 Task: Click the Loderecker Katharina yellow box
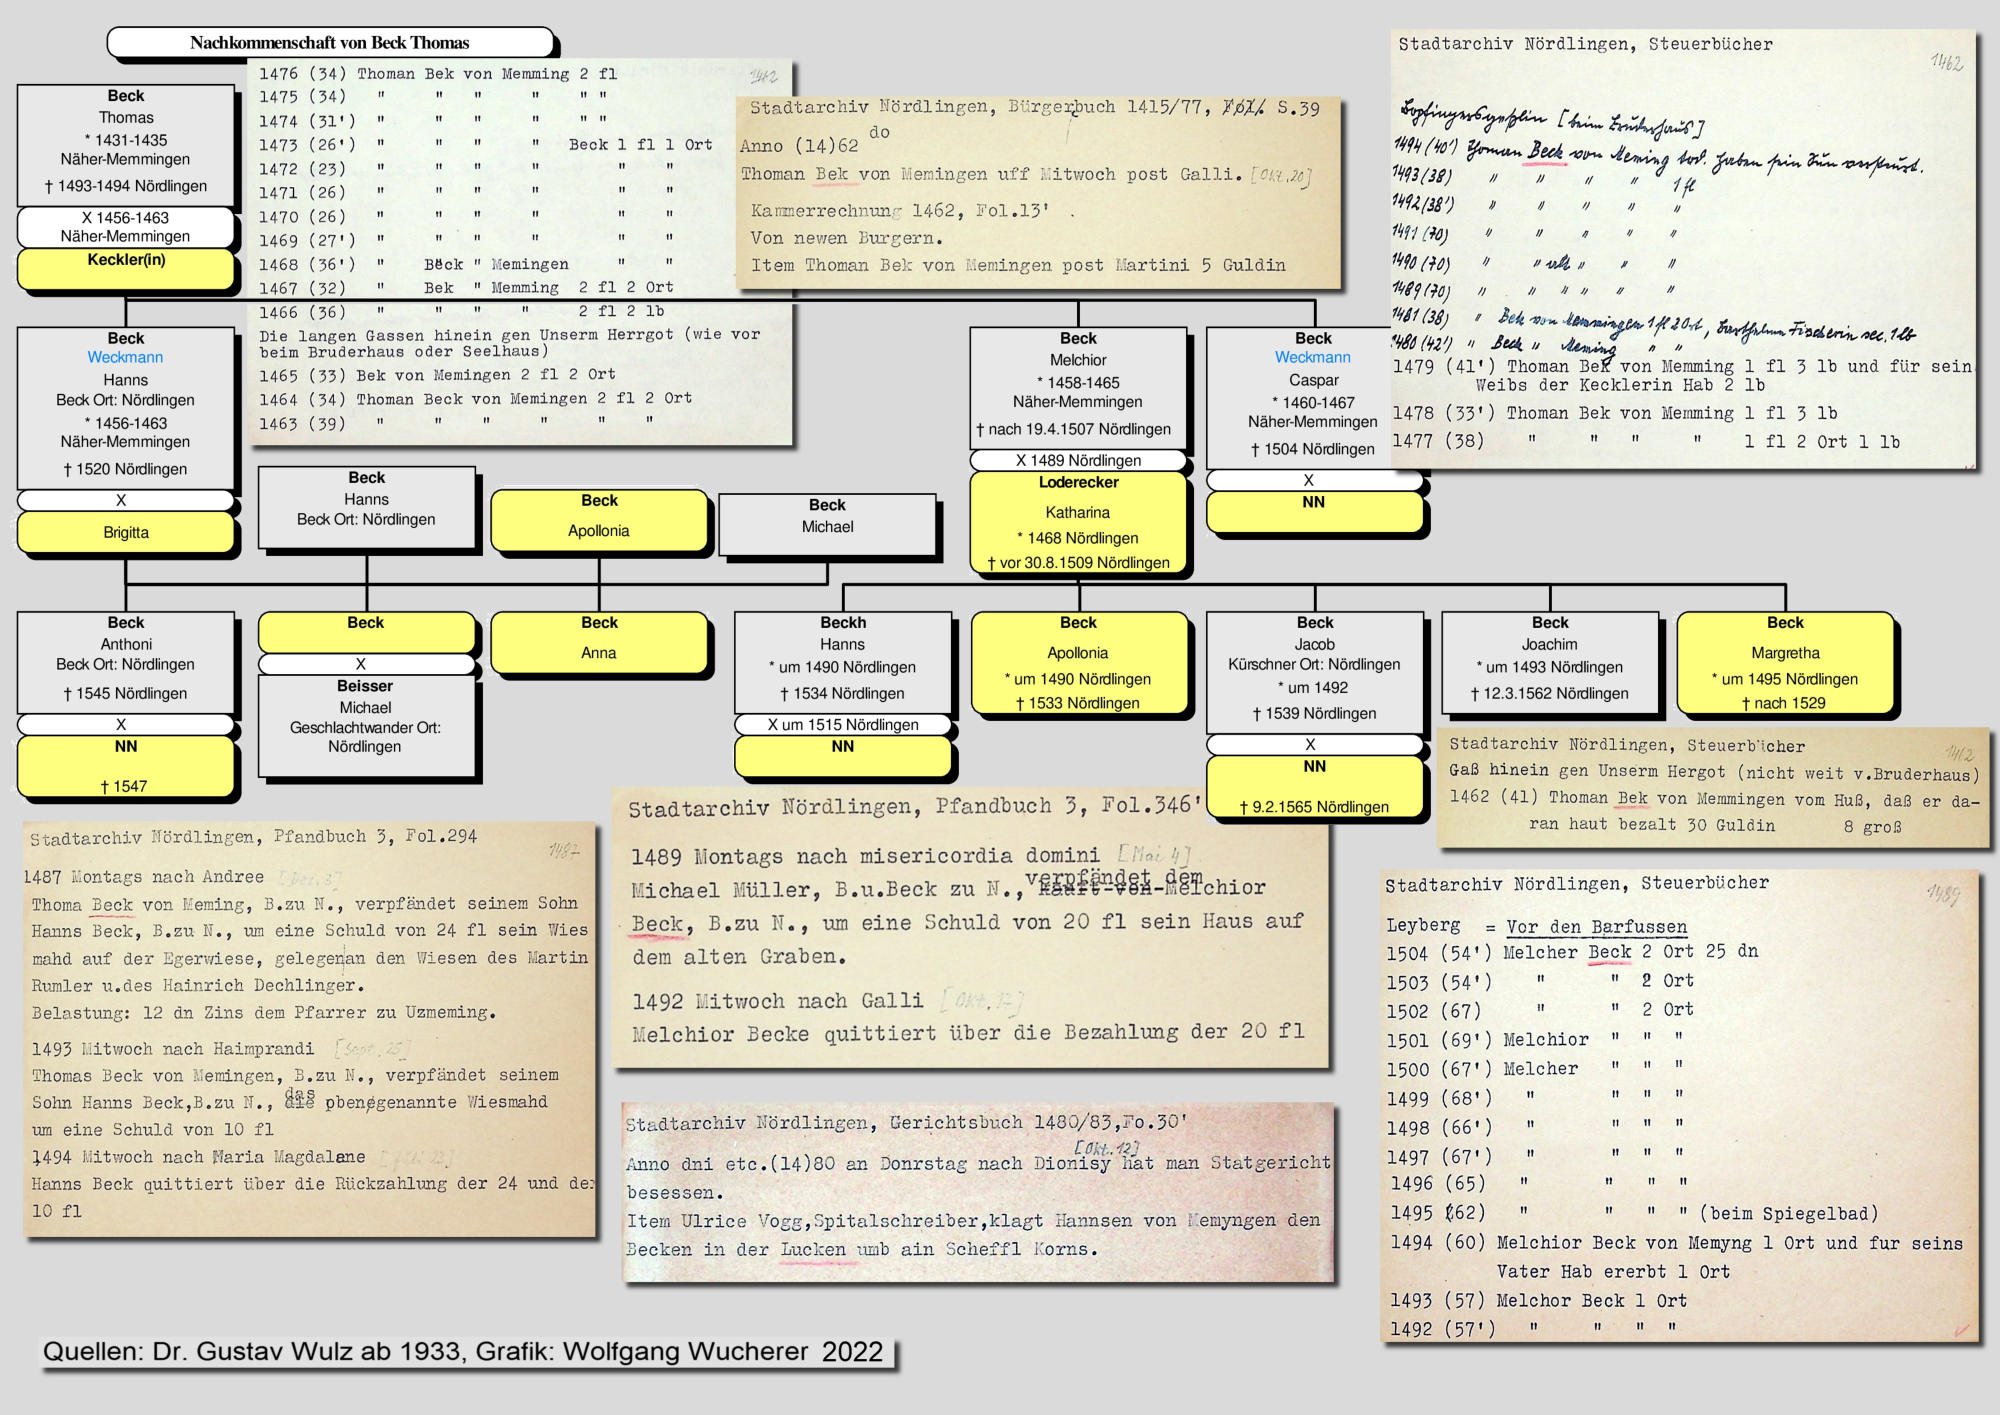tap(1078, 523)
